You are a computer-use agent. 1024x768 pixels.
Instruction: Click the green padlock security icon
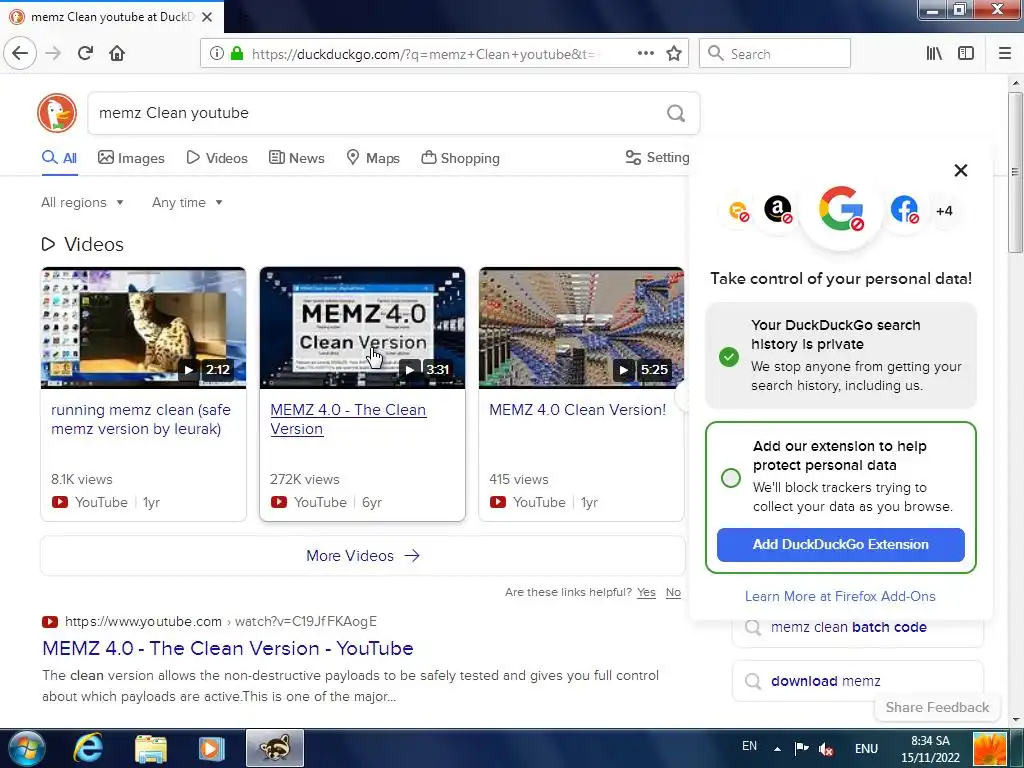[x=236, y=54]
